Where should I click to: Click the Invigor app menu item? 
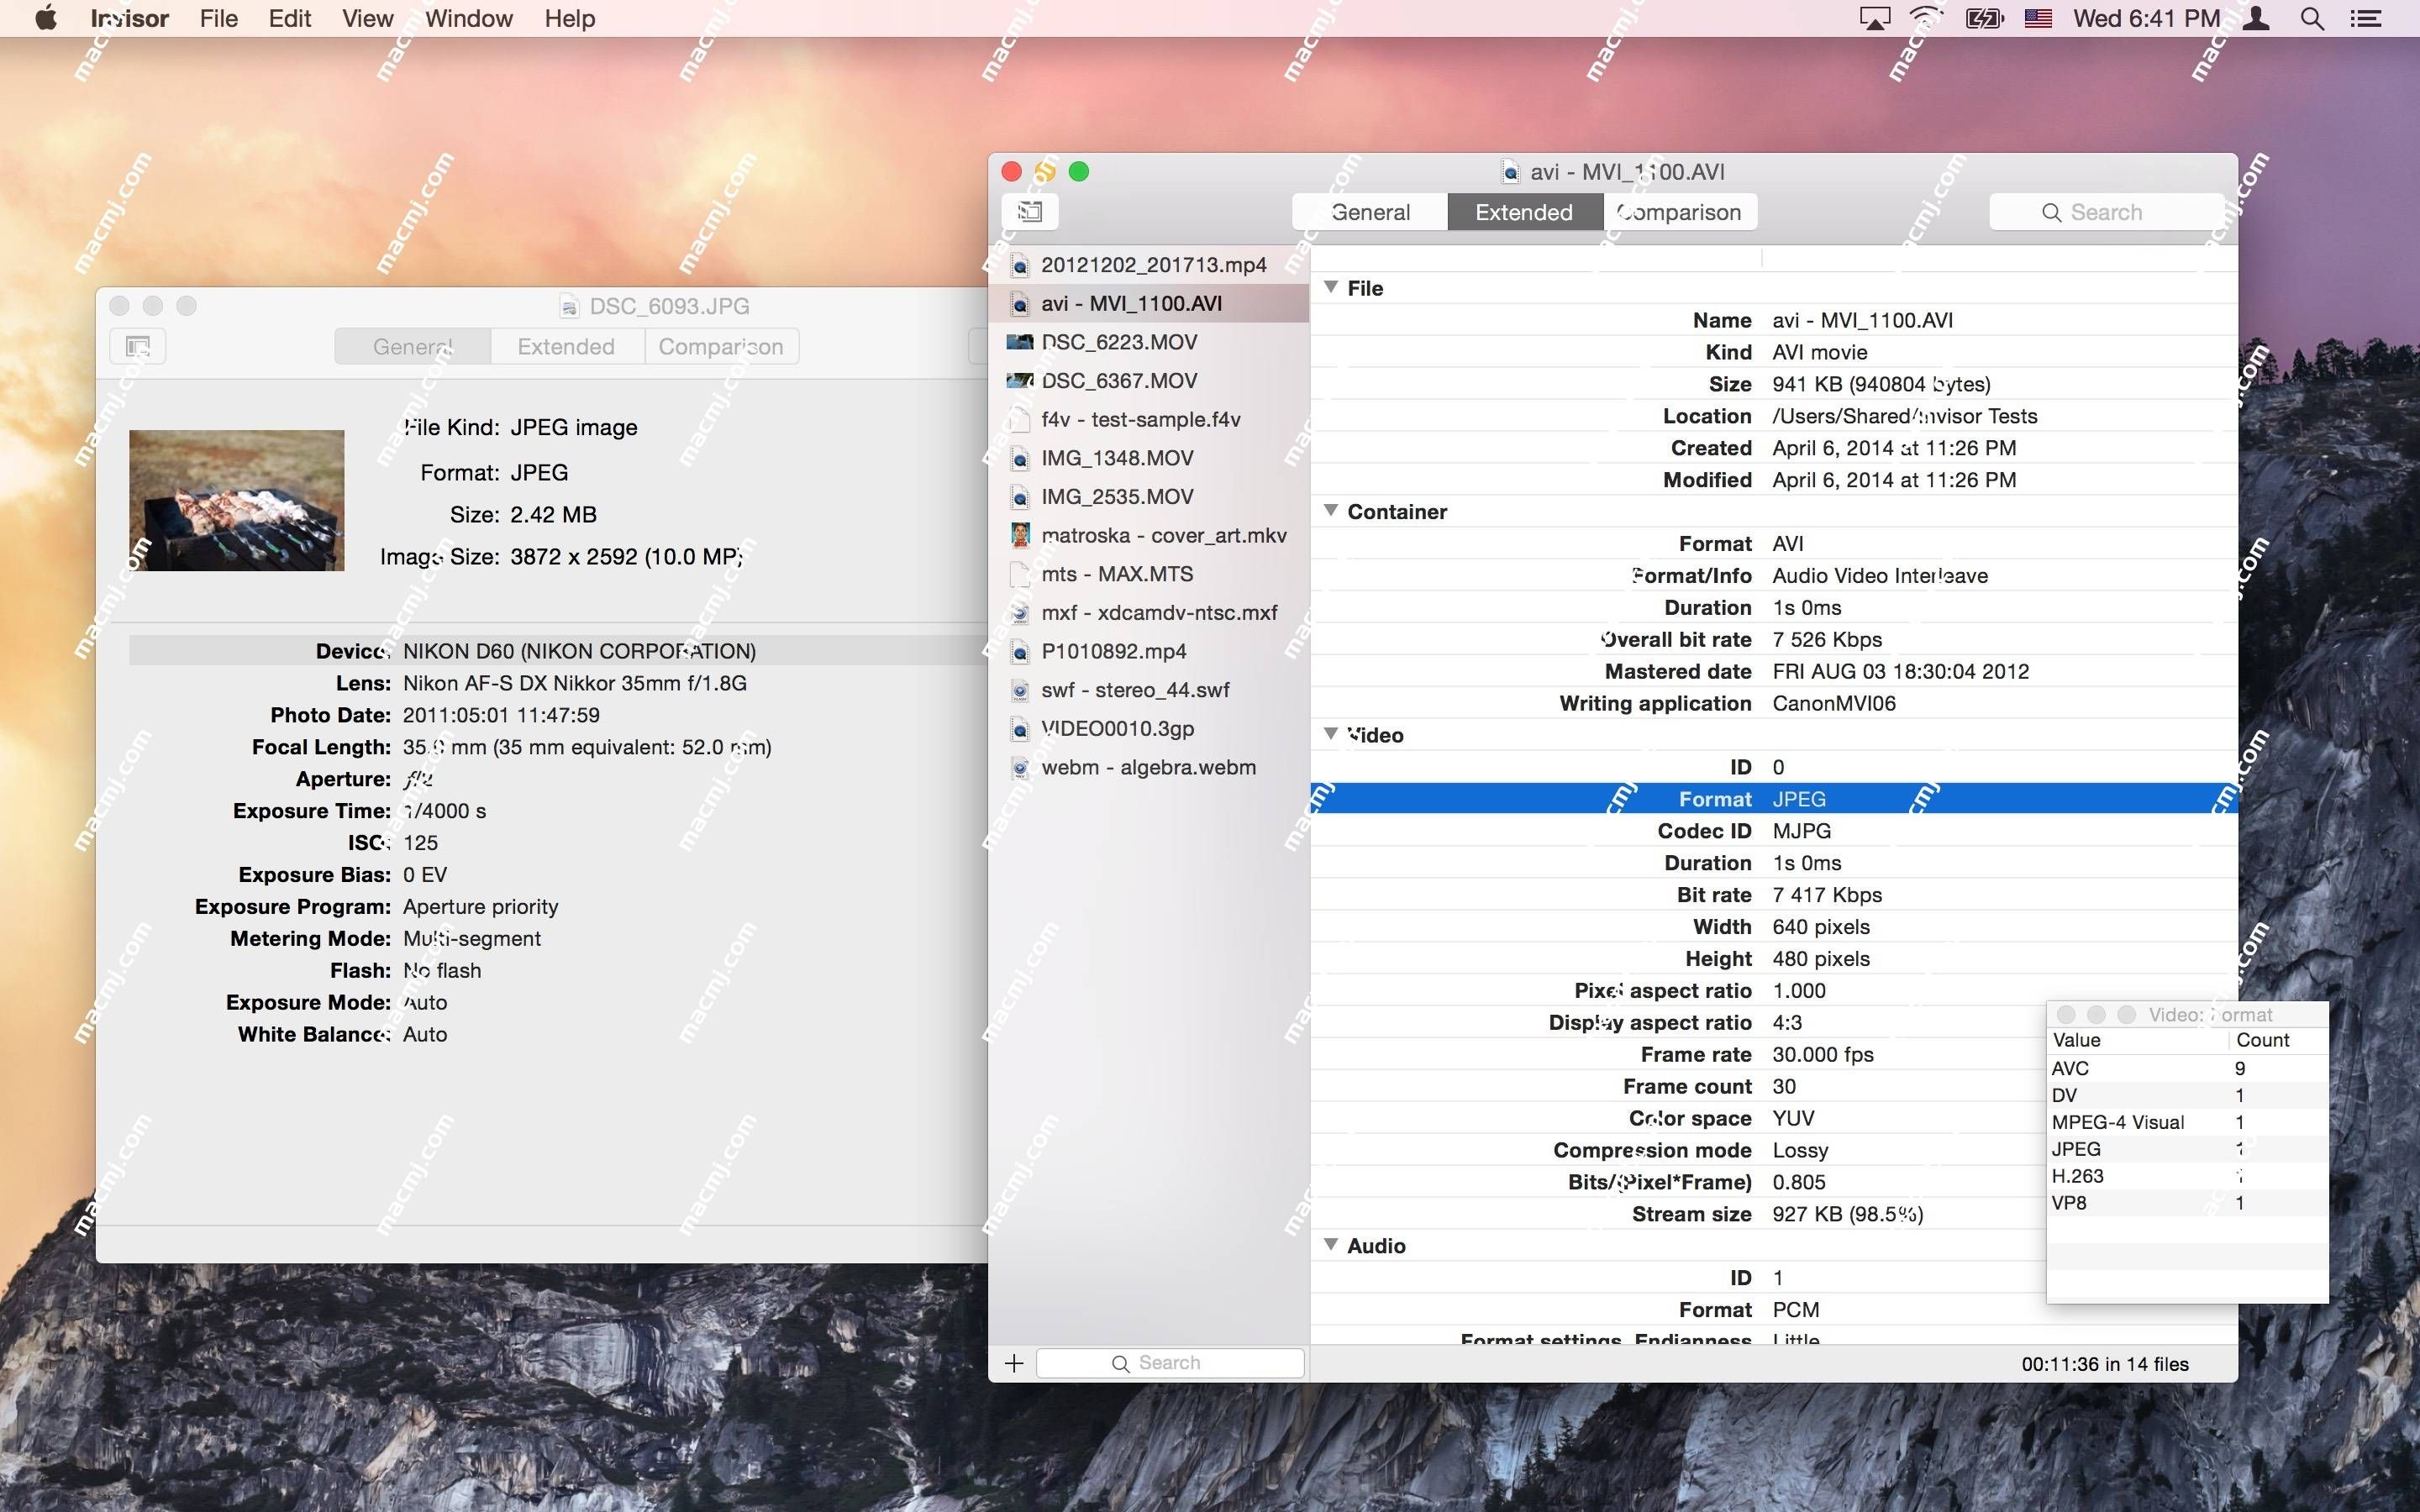(129, 19)
